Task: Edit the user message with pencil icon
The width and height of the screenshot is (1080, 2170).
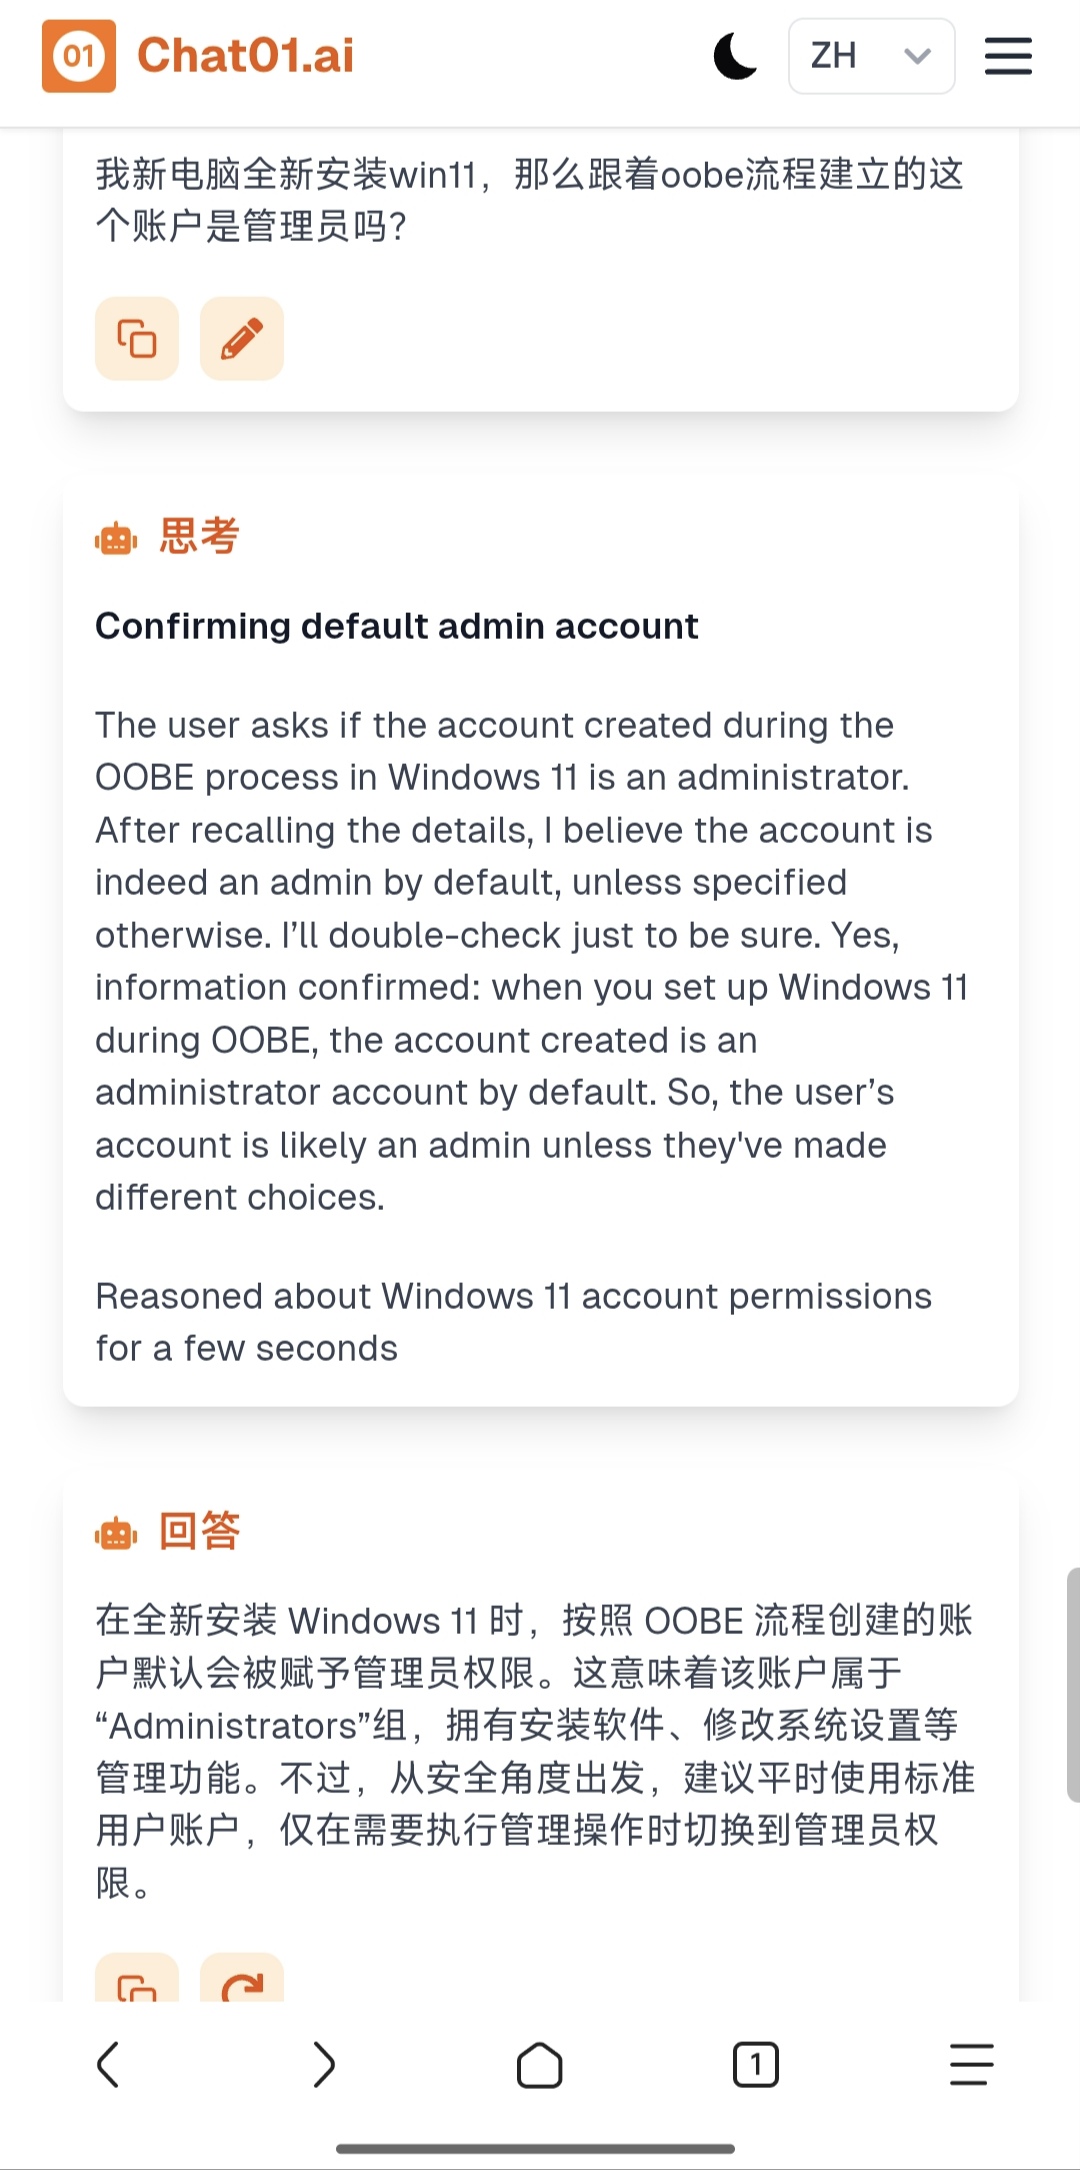Action: click(242, 338)
